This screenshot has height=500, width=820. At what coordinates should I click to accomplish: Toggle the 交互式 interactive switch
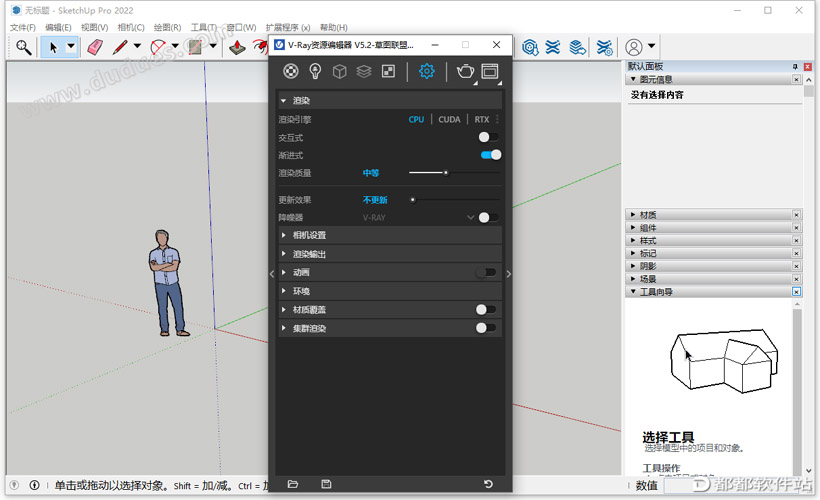pos(488,137)
